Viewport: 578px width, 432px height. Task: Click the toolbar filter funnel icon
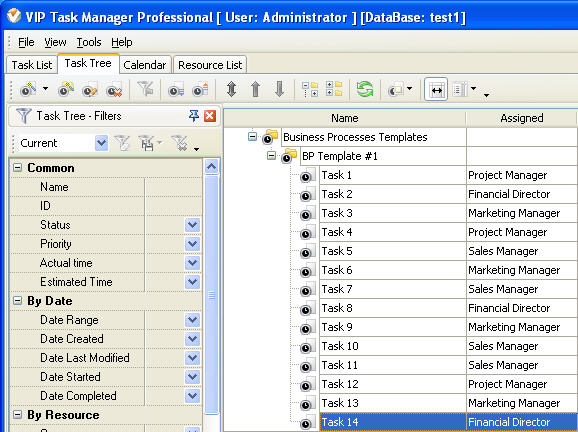[x=146, y=89]
